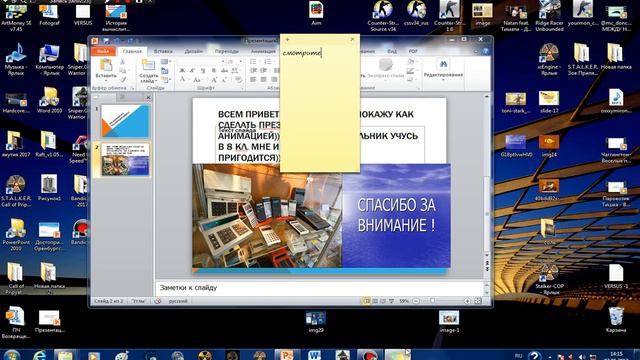Image resolution: width=640 pixels, height=360 pixels.
Task: Expand the Редактирование editing menu
Action: pos(443,69)
